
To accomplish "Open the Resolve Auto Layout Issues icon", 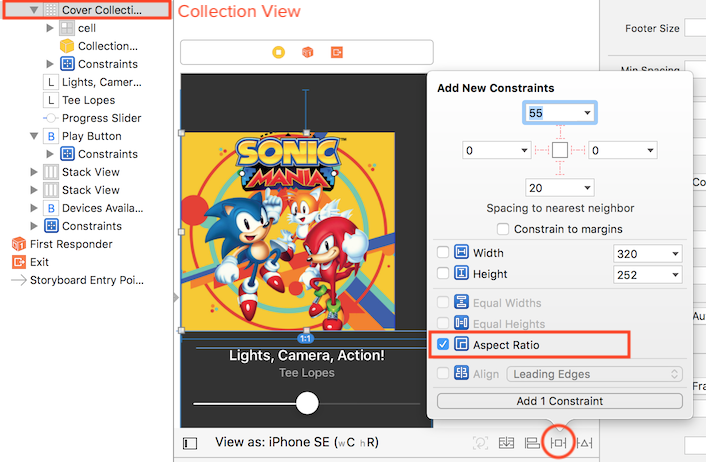I will (584, 443).
